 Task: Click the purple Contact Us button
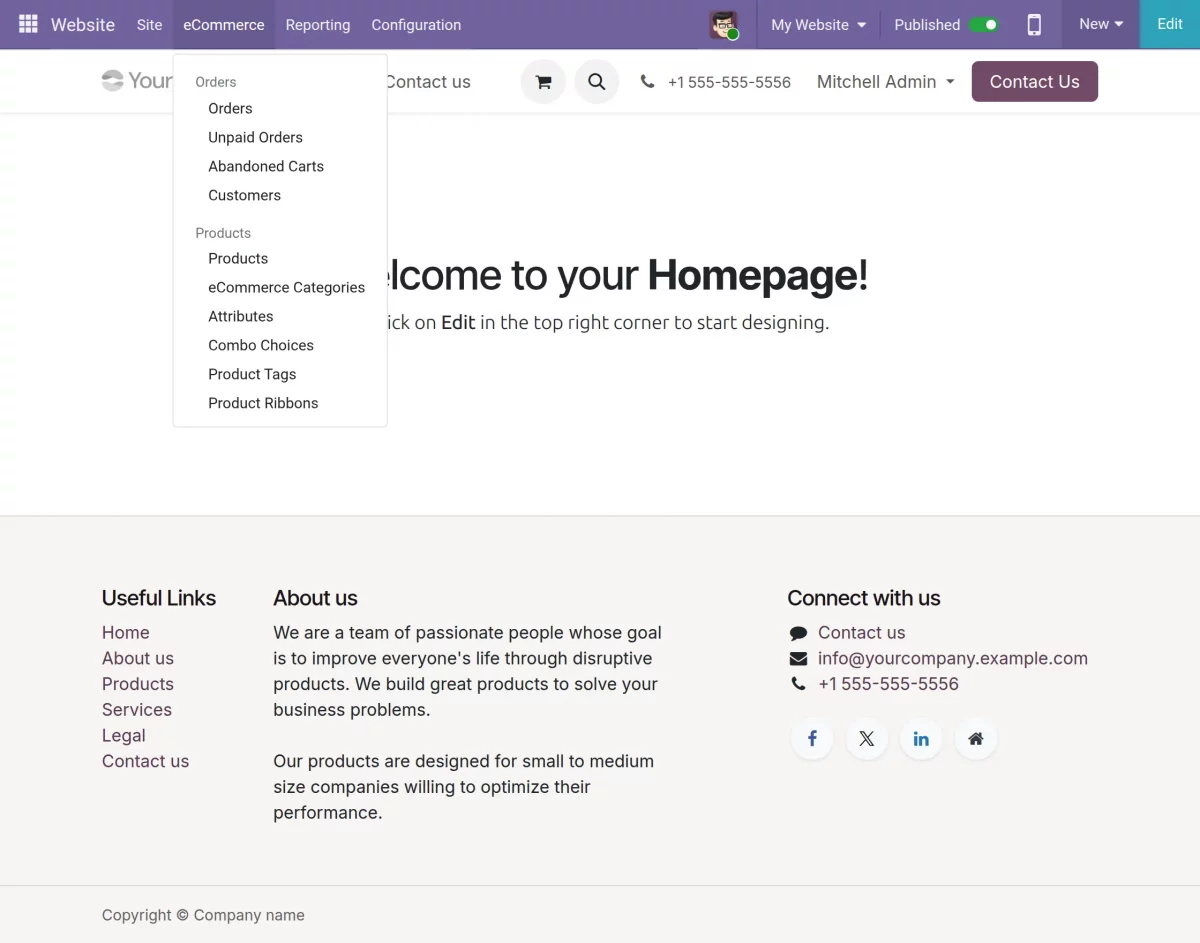click(1034, 82)
